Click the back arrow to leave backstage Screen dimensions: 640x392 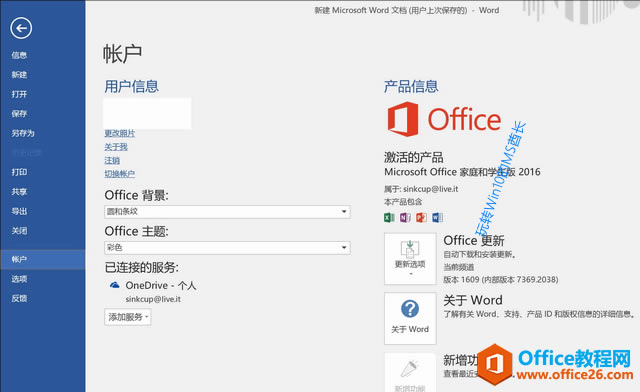pos(21,29)
